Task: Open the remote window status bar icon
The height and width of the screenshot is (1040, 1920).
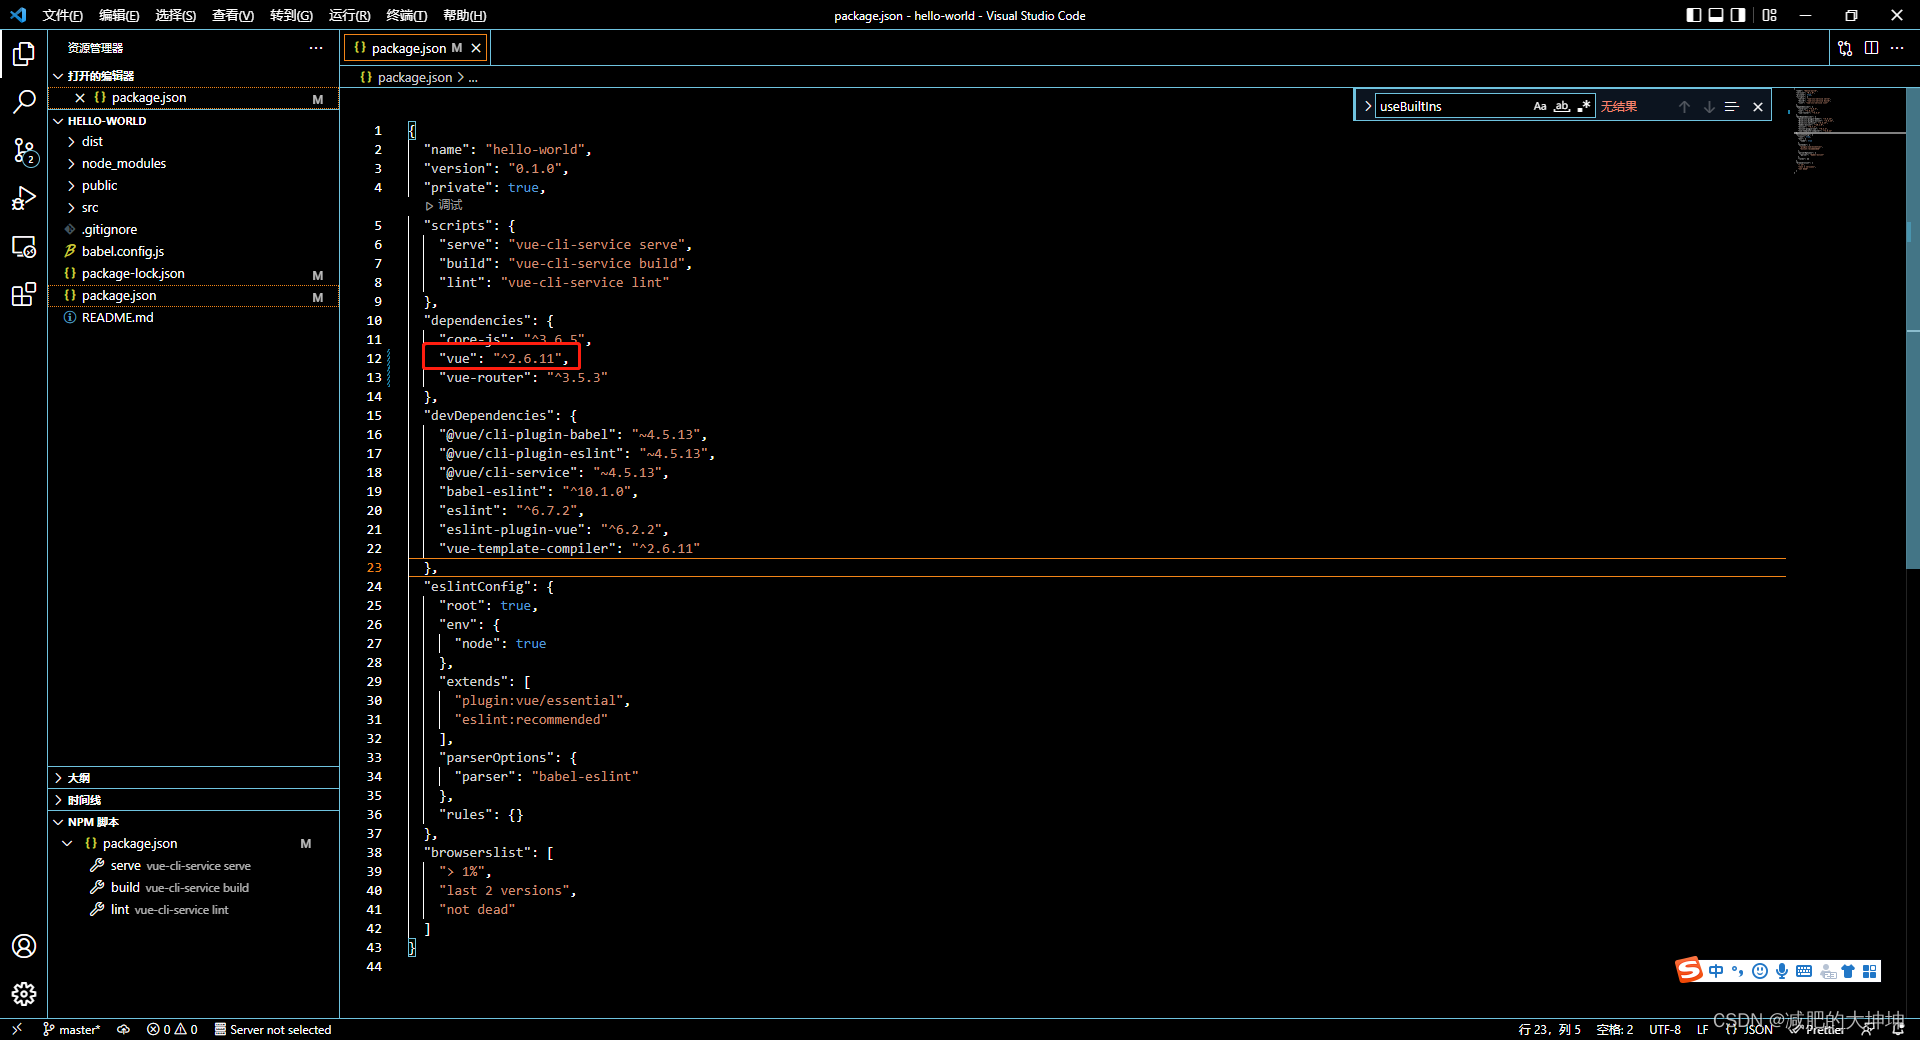Action: (16, 1029)
